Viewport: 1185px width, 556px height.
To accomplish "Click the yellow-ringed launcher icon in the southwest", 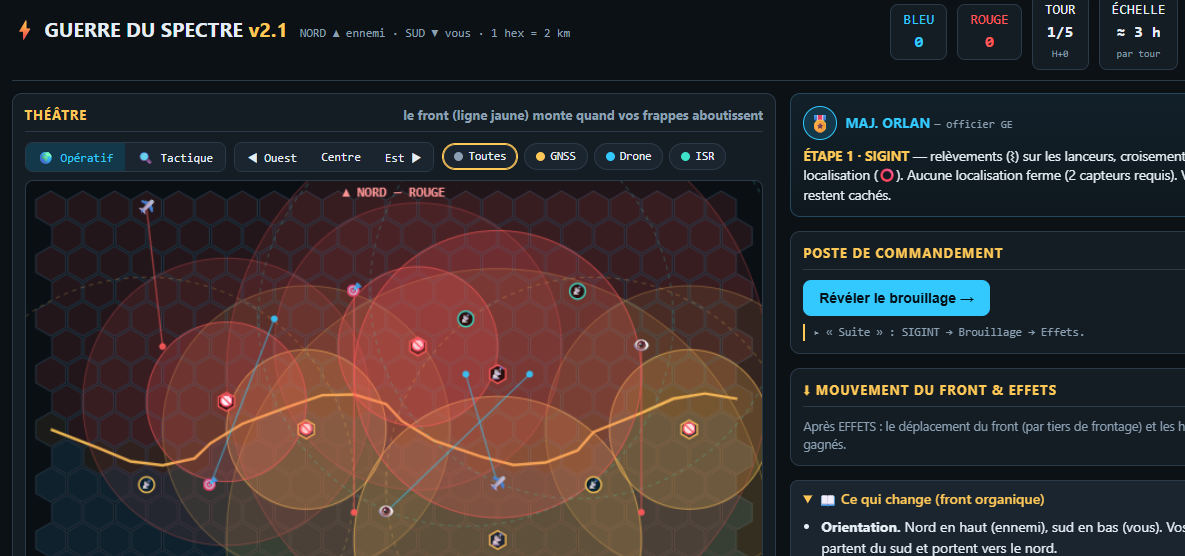I will pos(147,484).
